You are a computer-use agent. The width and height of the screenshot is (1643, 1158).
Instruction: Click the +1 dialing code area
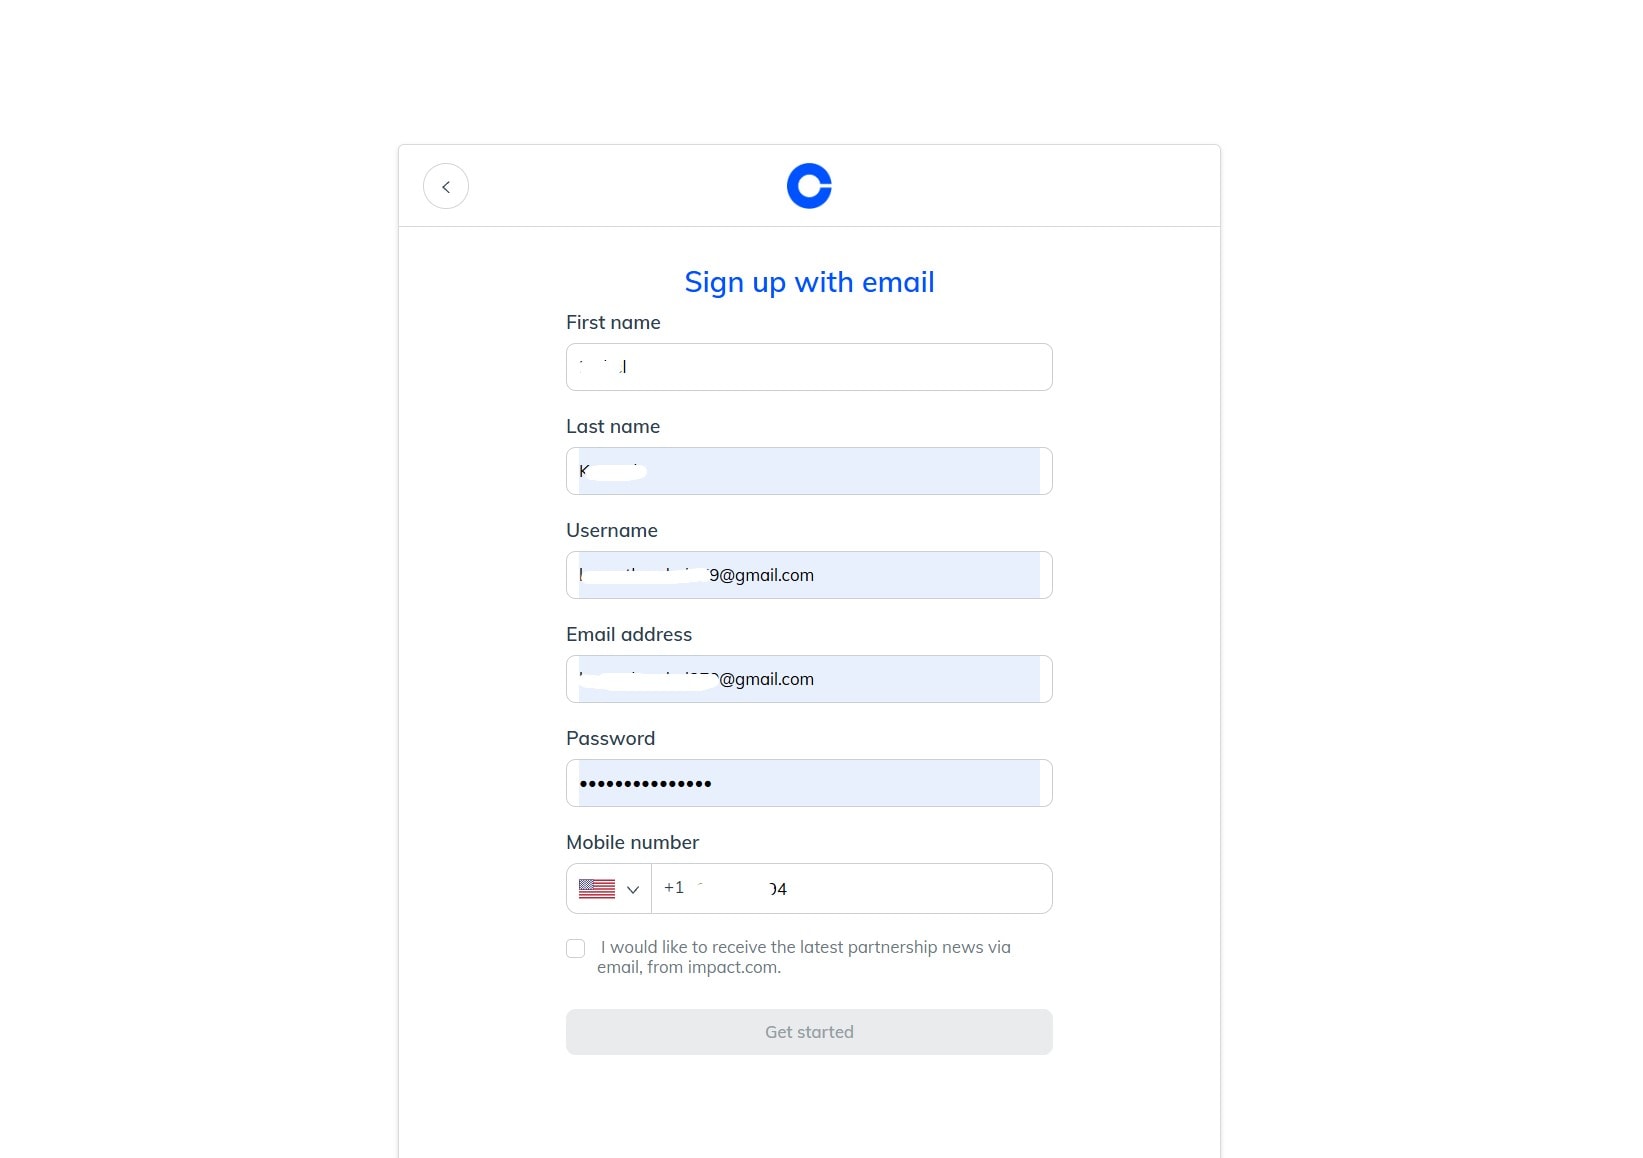675,888
